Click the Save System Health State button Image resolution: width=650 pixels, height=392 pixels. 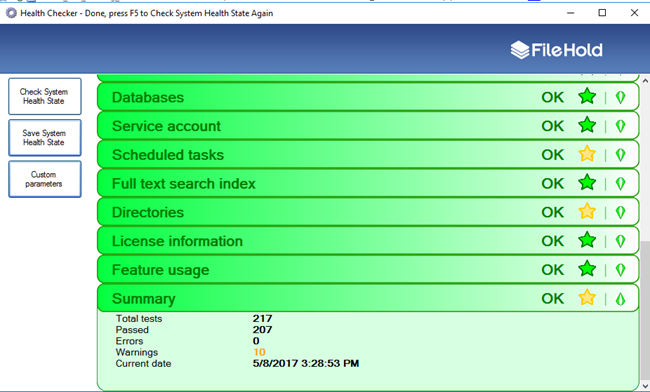click(45, 138)
